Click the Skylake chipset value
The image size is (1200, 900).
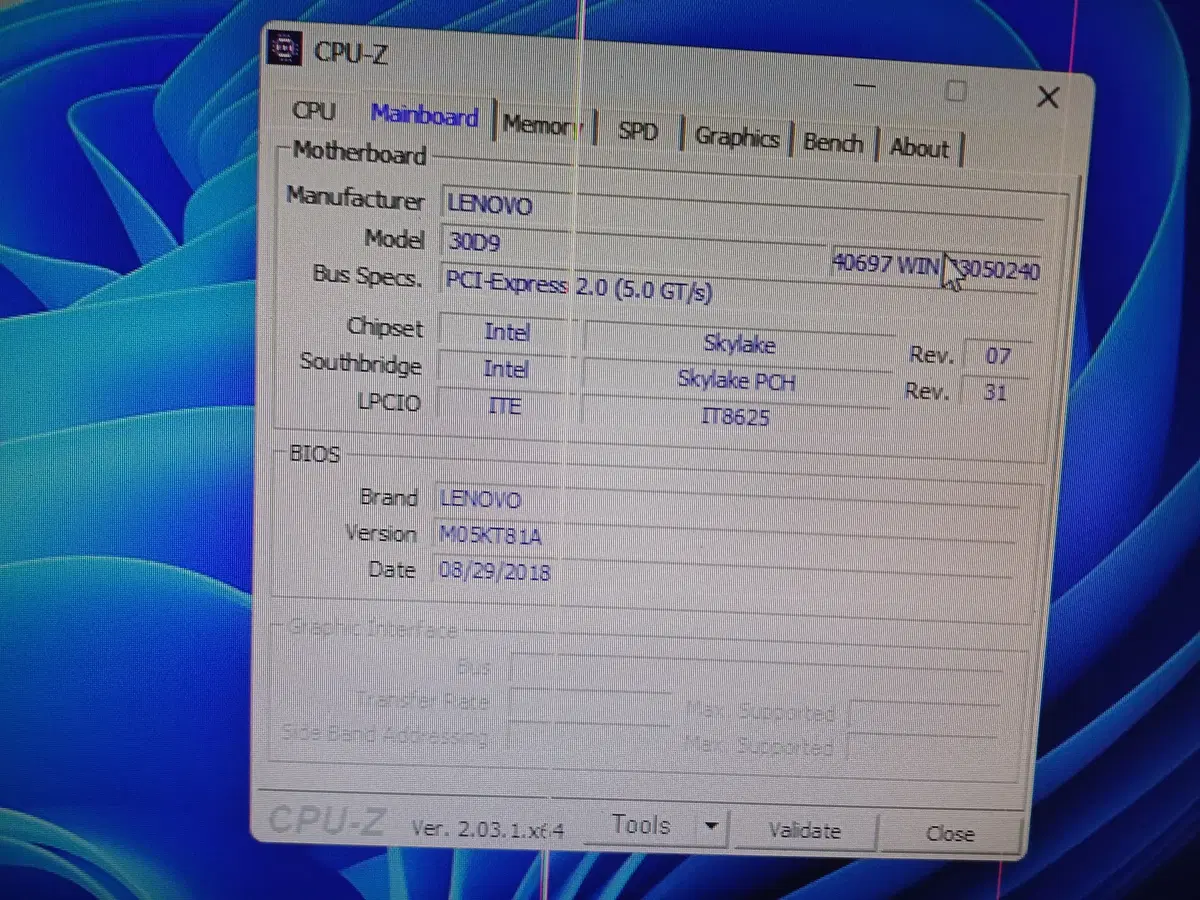tap(738, 343)
